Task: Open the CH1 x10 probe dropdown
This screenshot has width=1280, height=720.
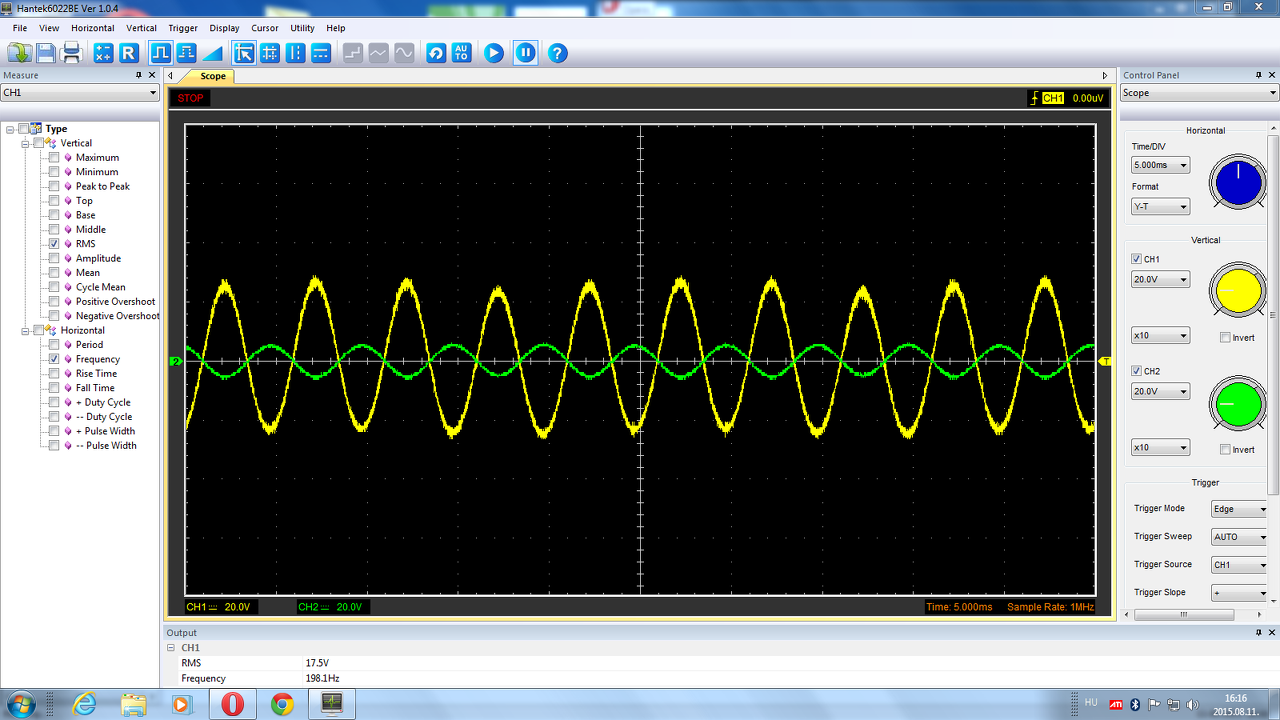Action: [x=1161, y=336]
